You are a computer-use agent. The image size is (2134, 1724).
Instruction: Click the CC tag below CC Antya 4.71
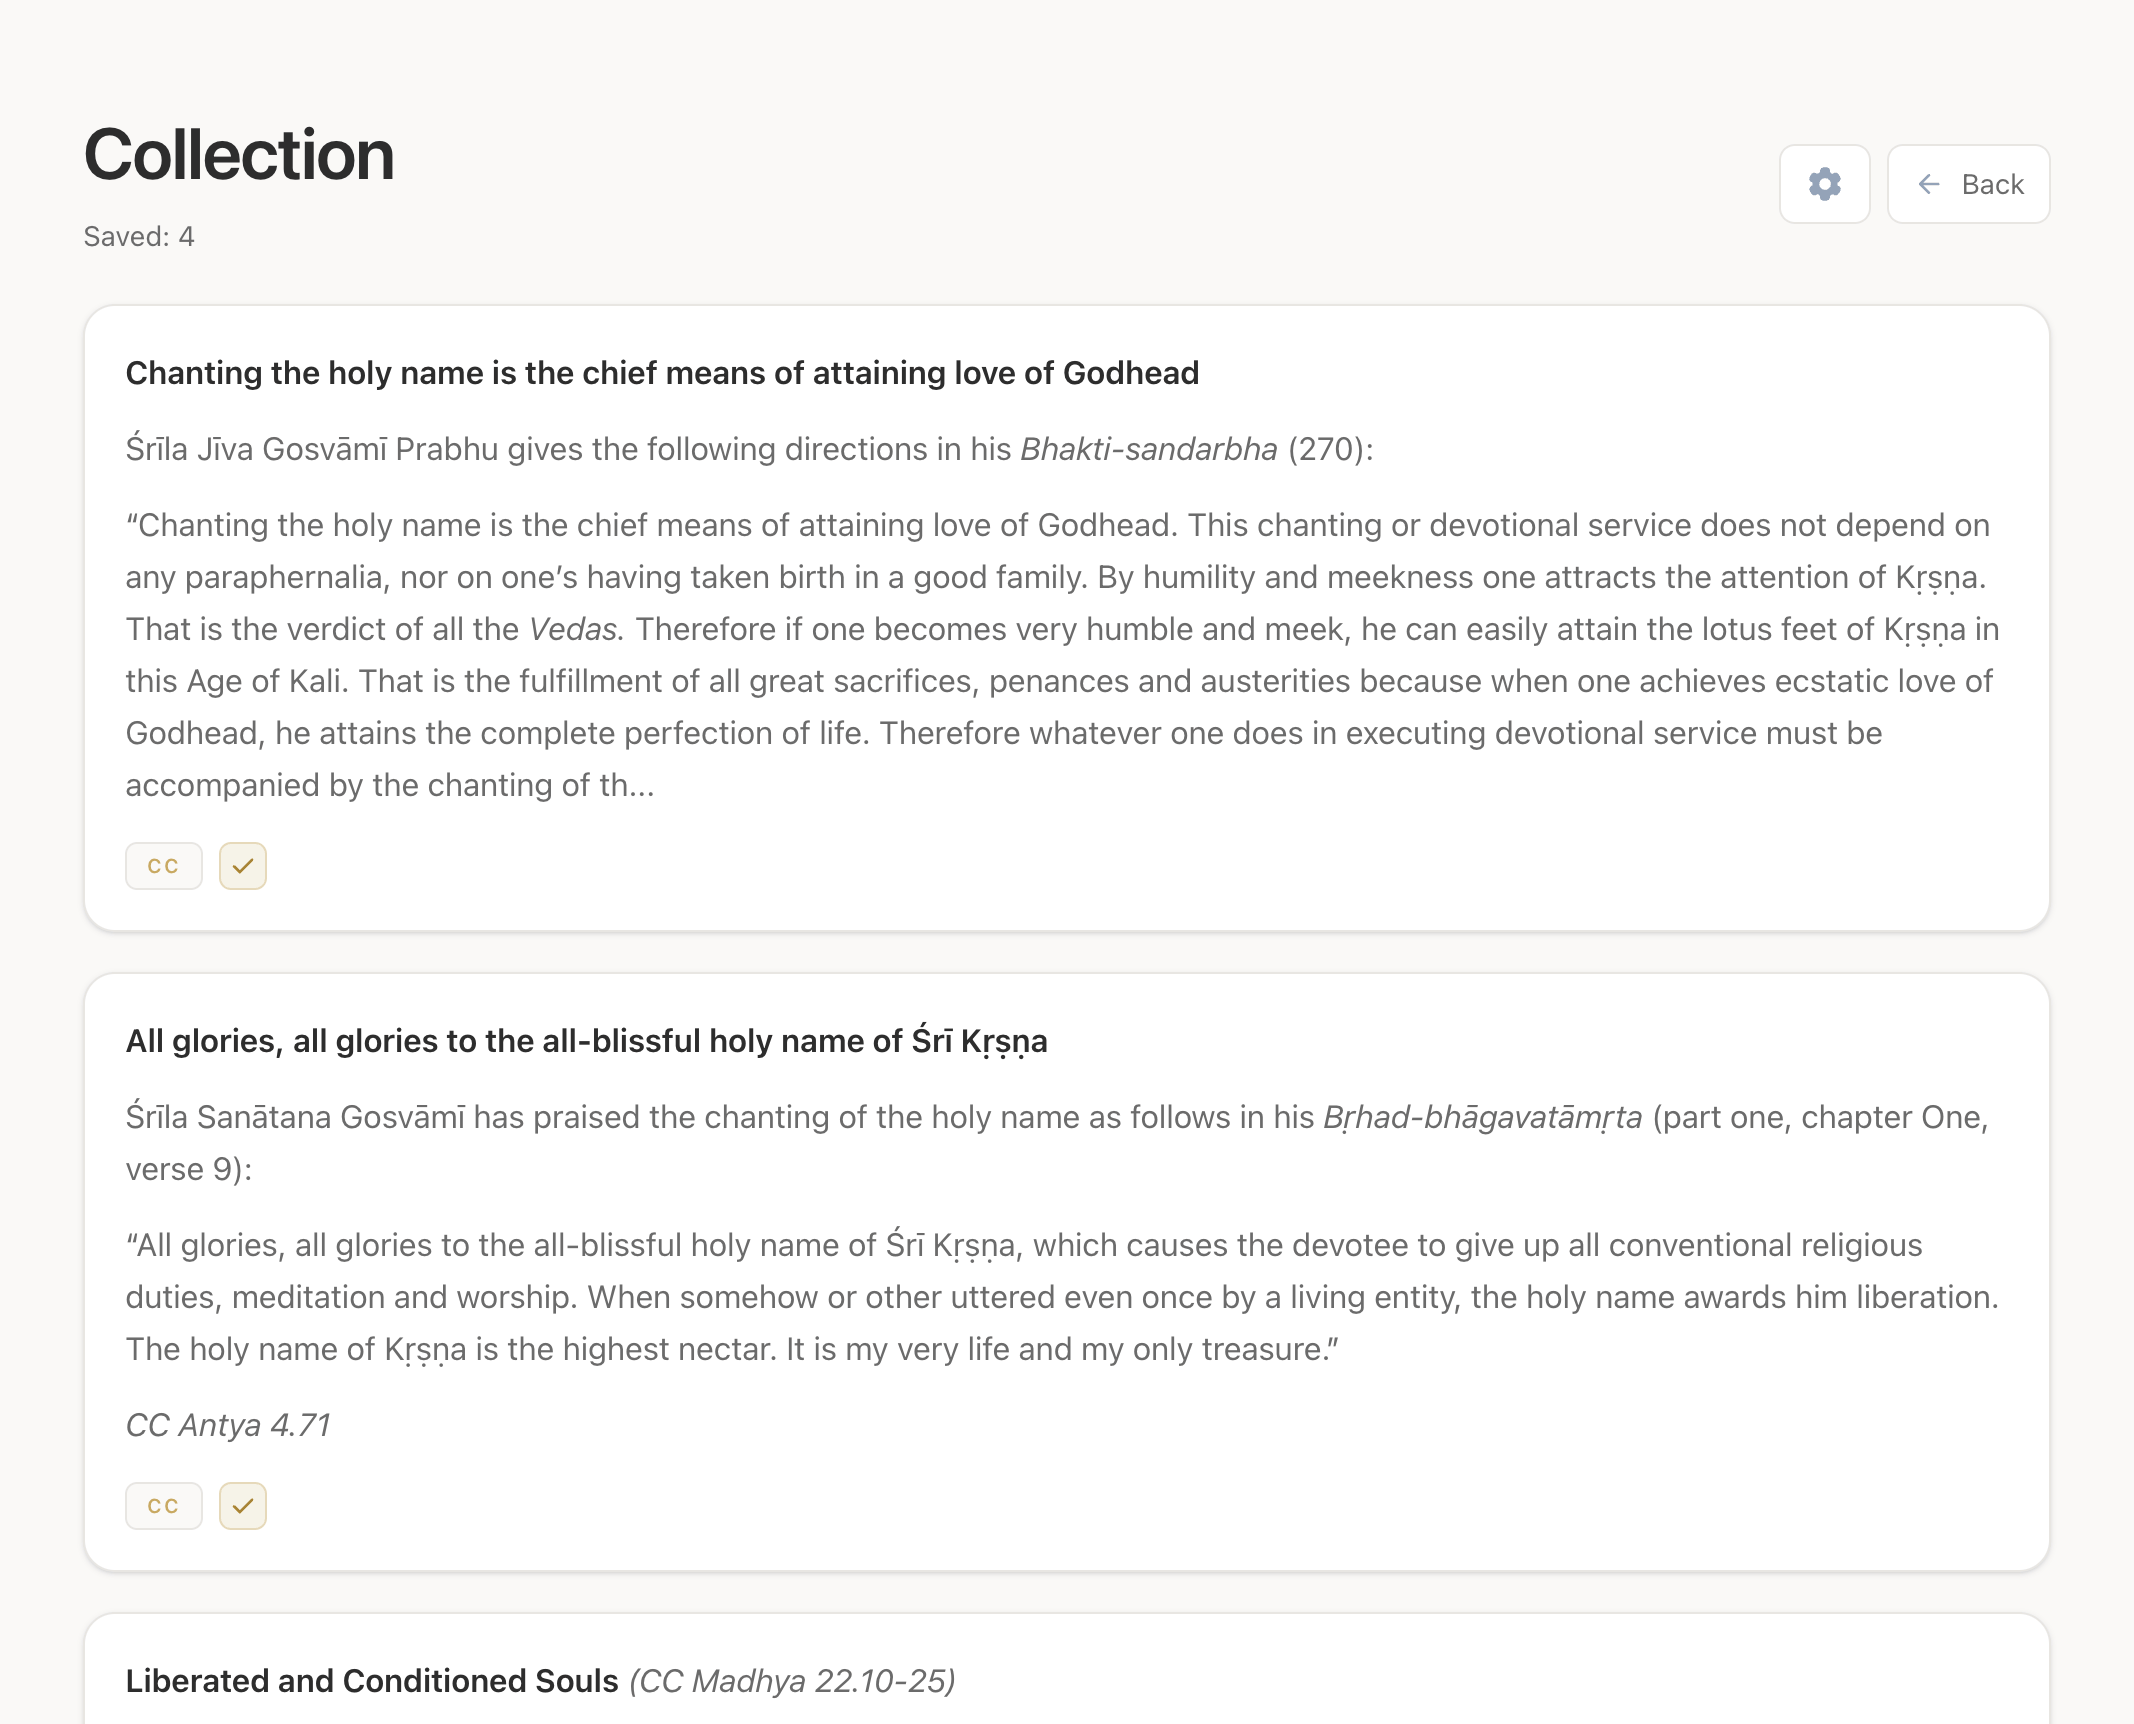(x=163, y=1506)
